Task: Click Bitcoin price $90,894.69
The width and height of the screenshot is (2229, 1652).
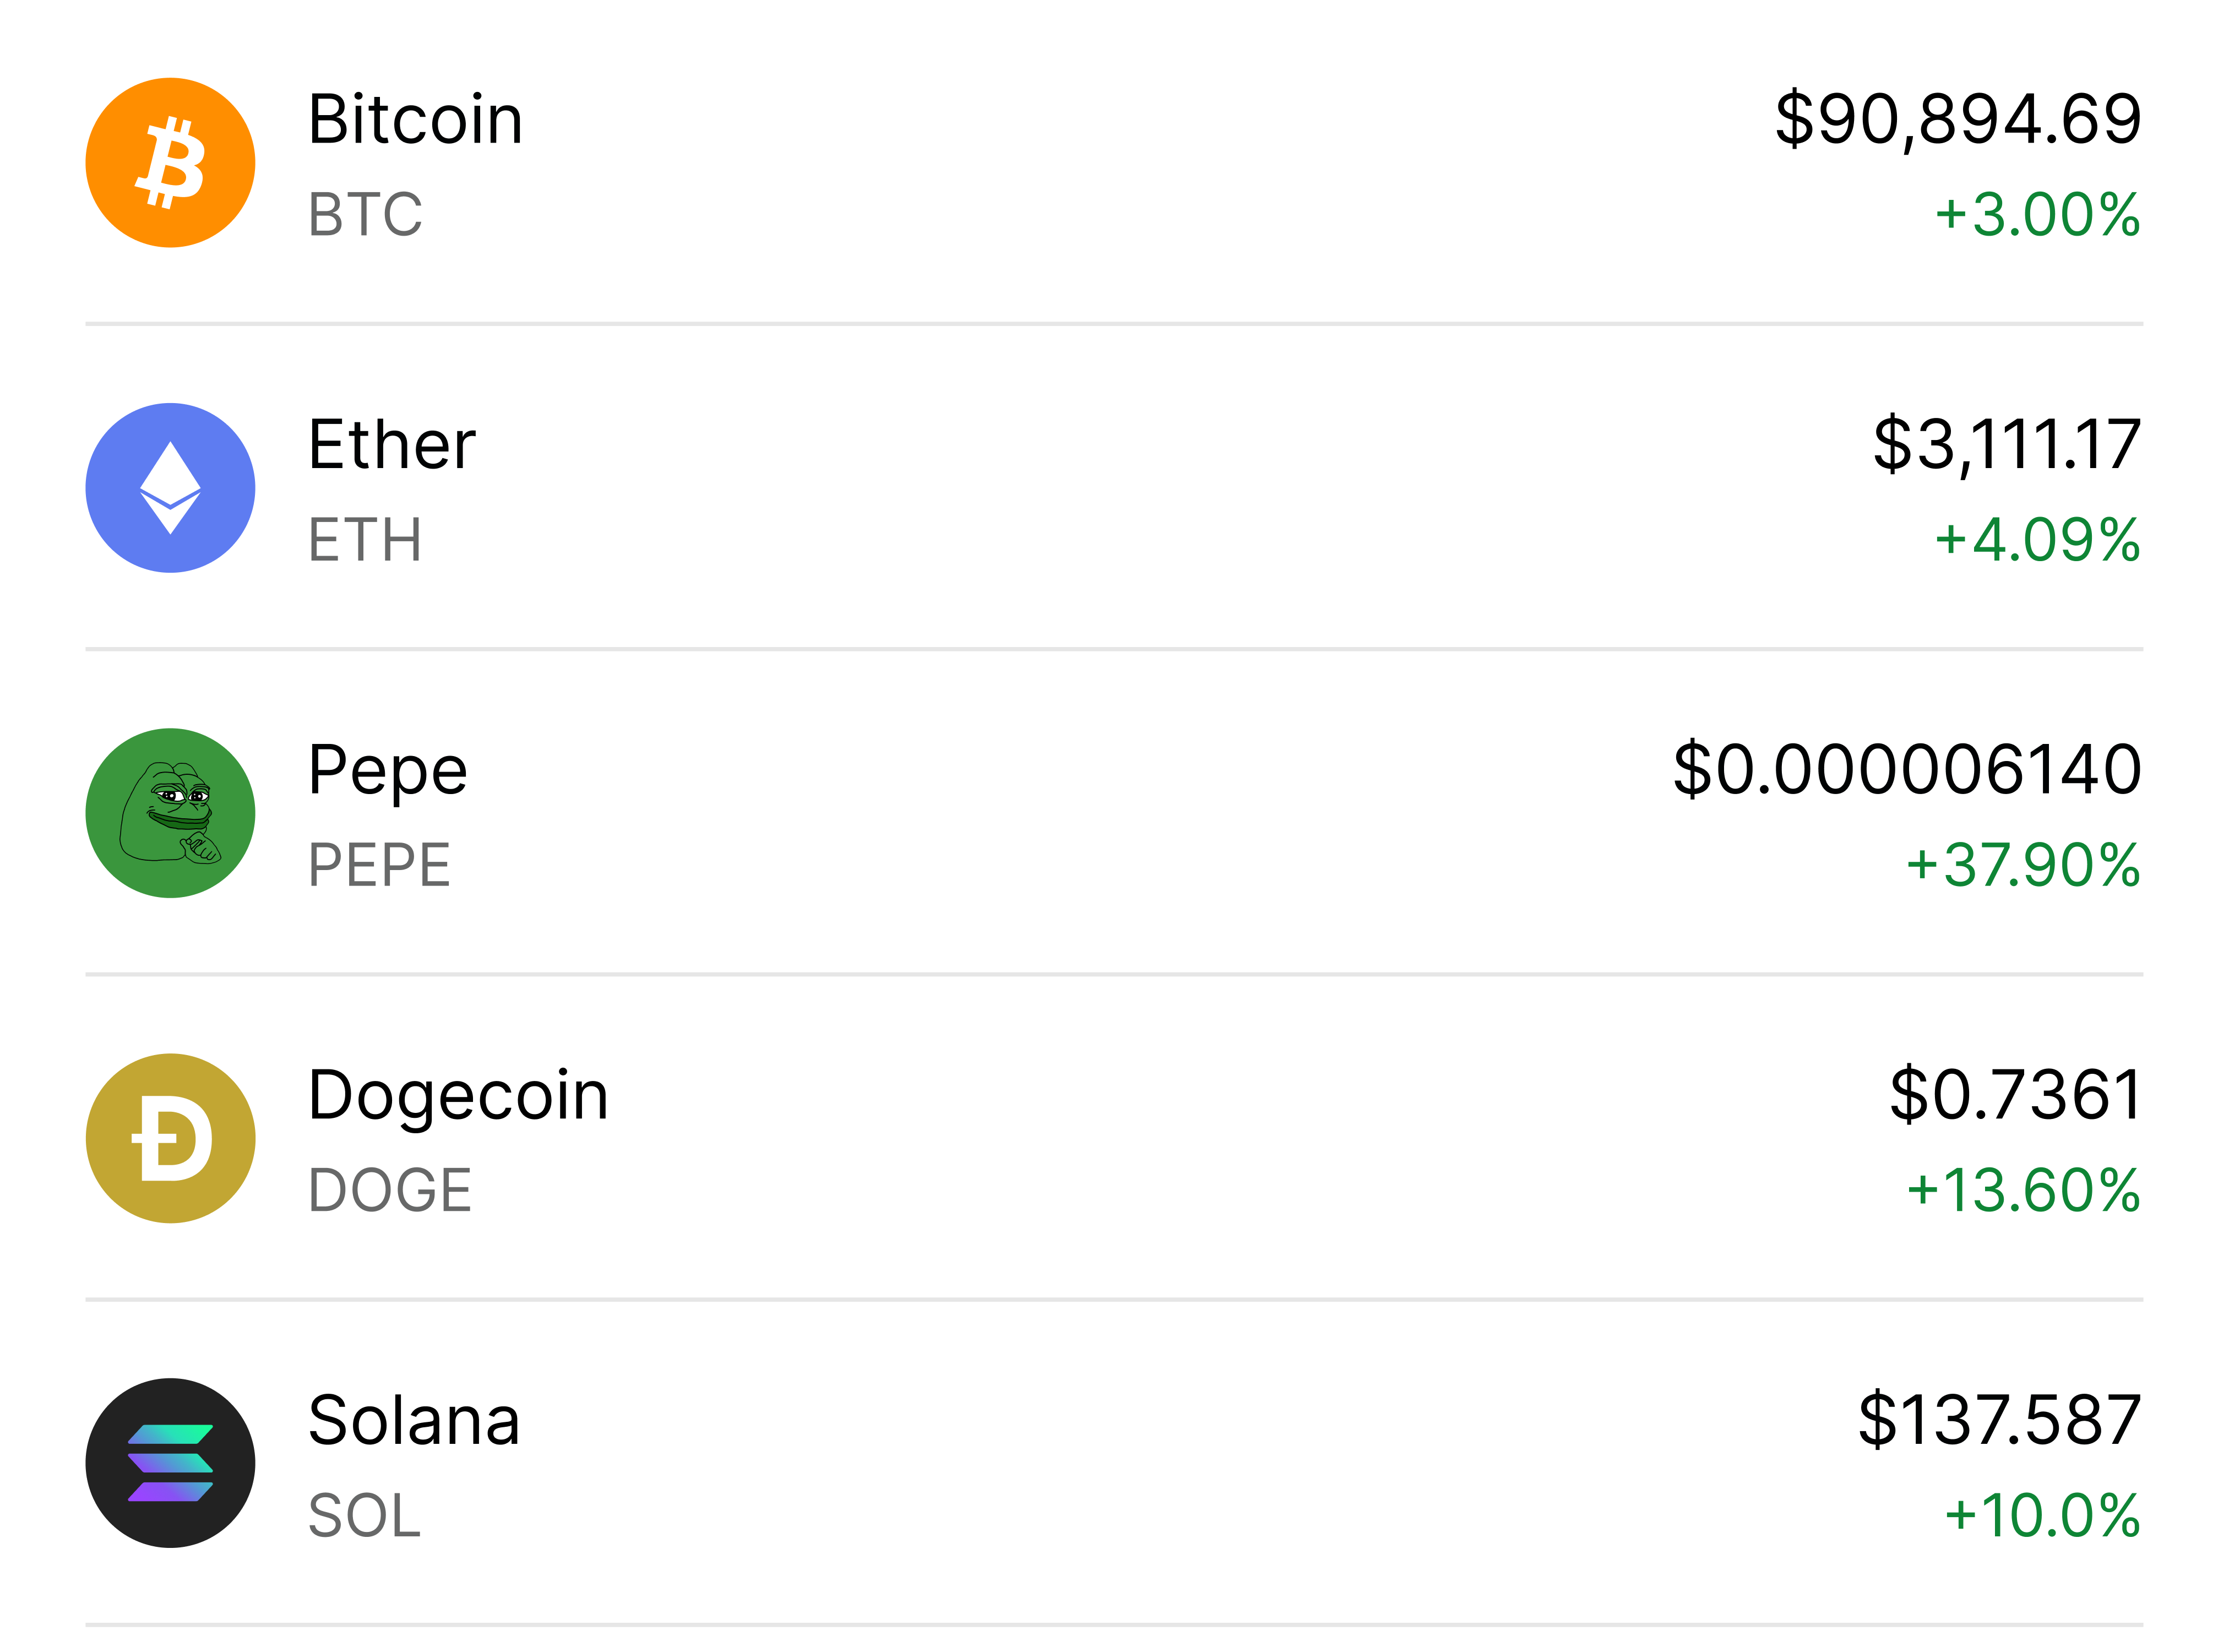Action: [x=1957, y=120]
